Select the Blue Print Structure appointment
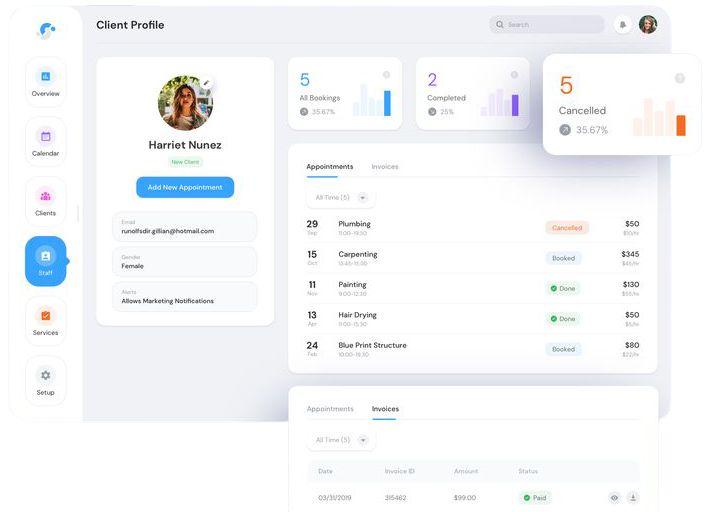708x512 pixels. tap(473, 349)
